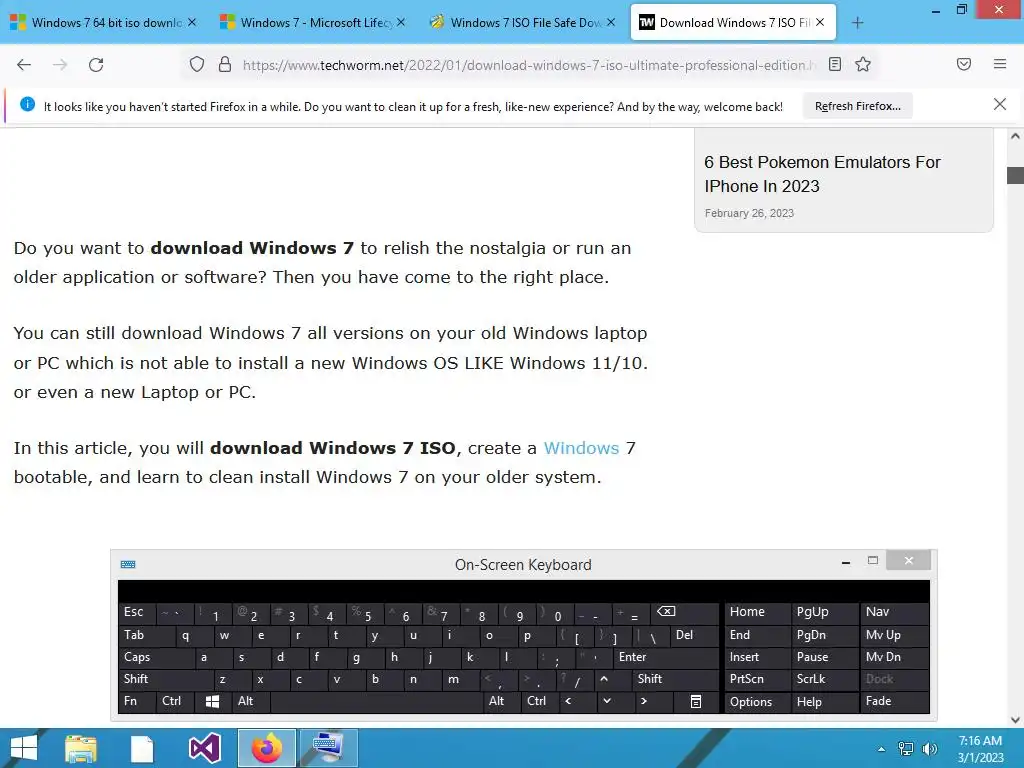
Task: Click the space bar on On-Screen Keyboard
Action: pyautogui.click(x=376, y=701)
